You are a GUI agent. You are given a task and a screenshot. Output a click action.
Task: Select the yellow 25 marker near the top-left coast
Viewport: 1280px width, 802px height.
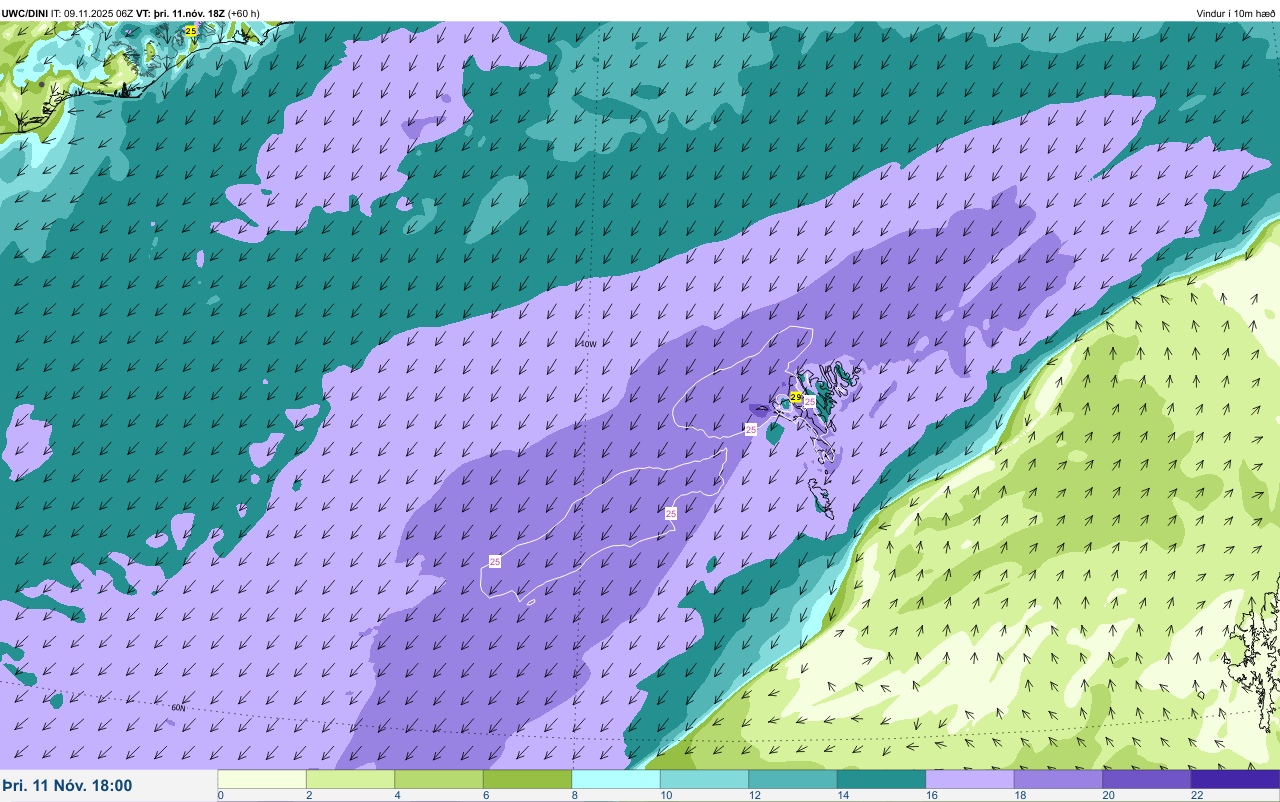point(190,32)
